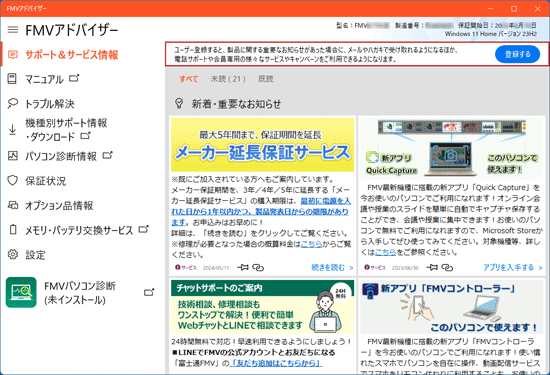Click Windows 11 Home version text

click(491, 34)
